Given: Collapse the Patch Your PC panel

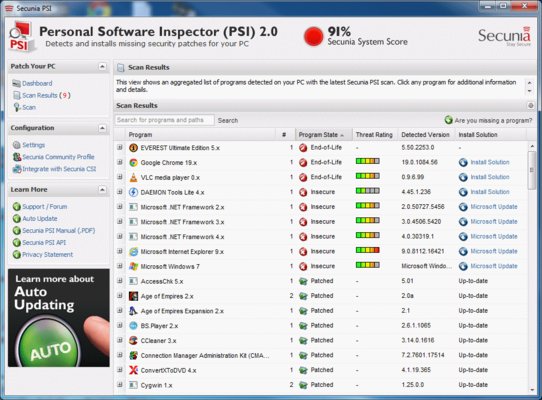Looking at the screenshot, I should point(102,66).
